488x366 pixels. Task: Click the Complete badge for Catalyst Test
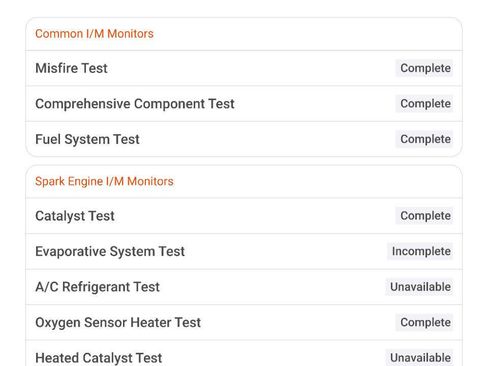pos(424,216)
